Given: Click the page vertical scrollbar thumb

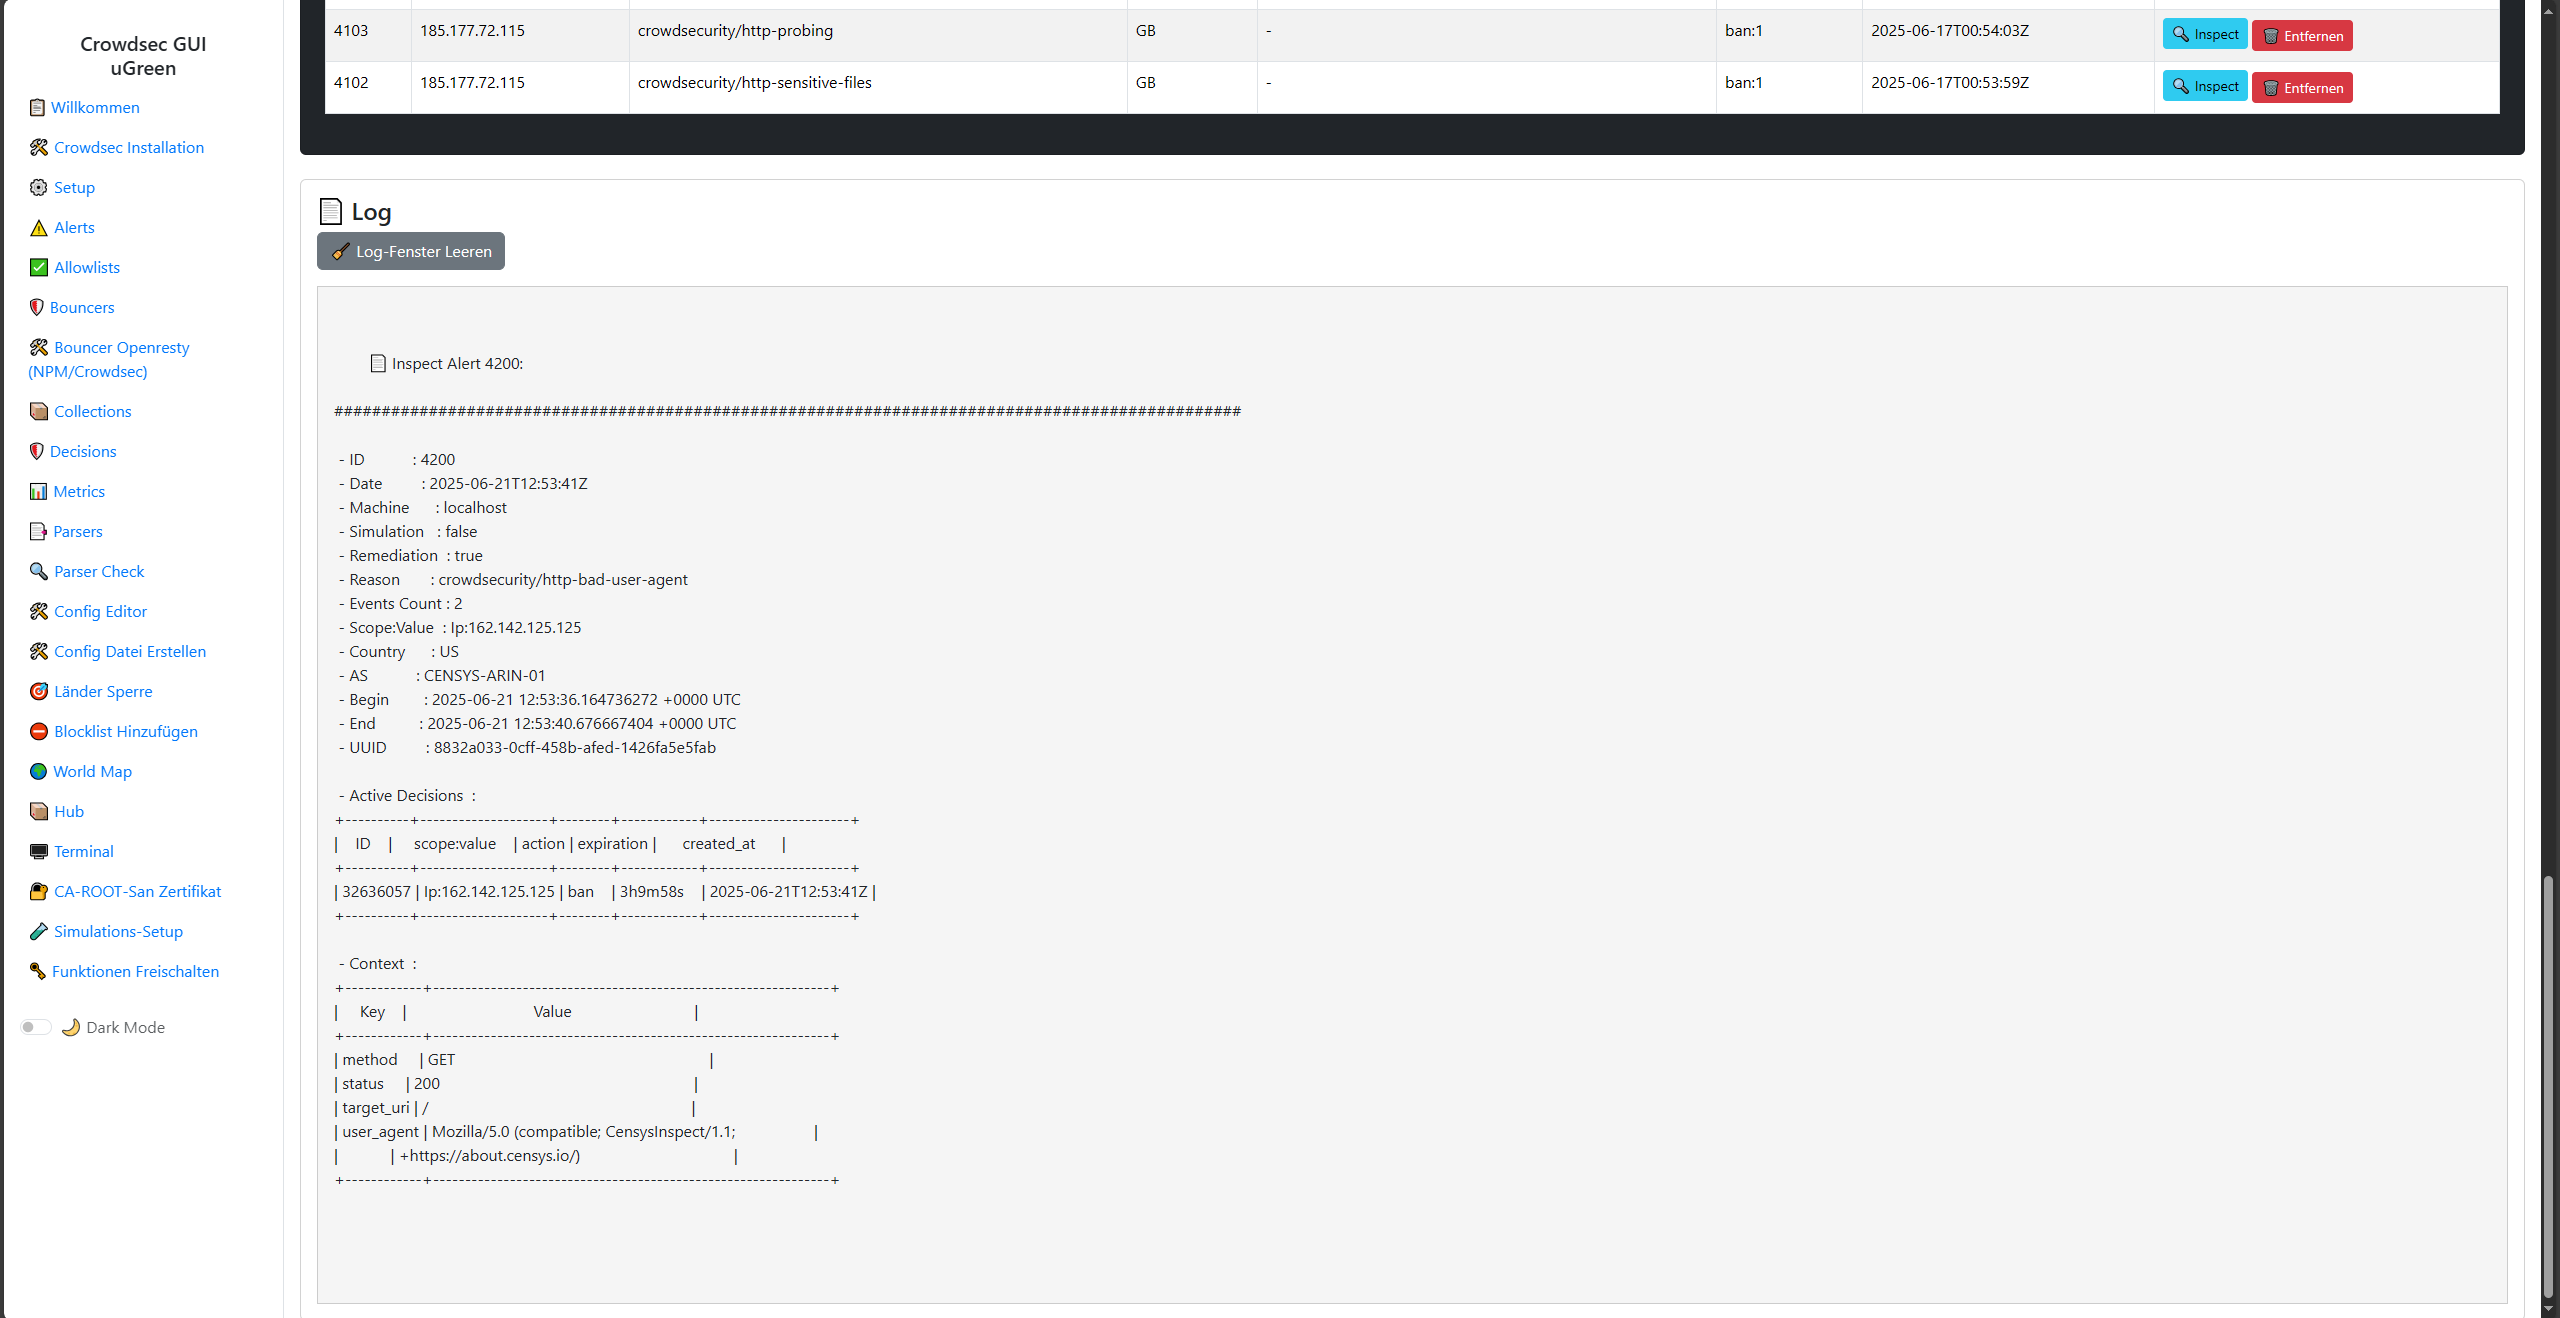Looking at the screenshot, I should click(2548, 1085).
